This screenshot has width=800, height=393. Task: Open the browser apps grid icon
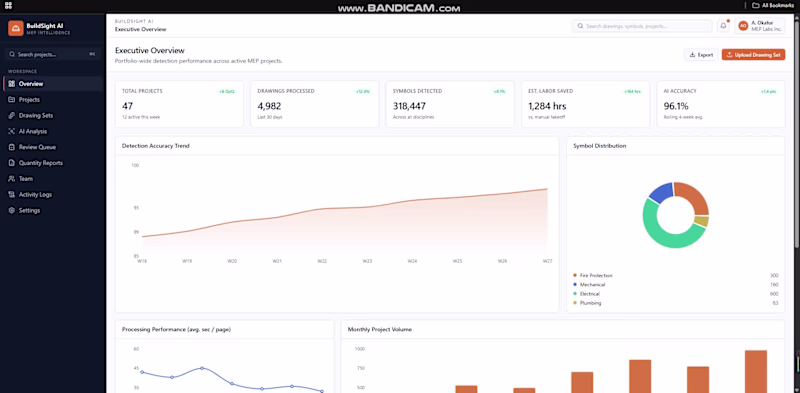click(x=9, y=6)
